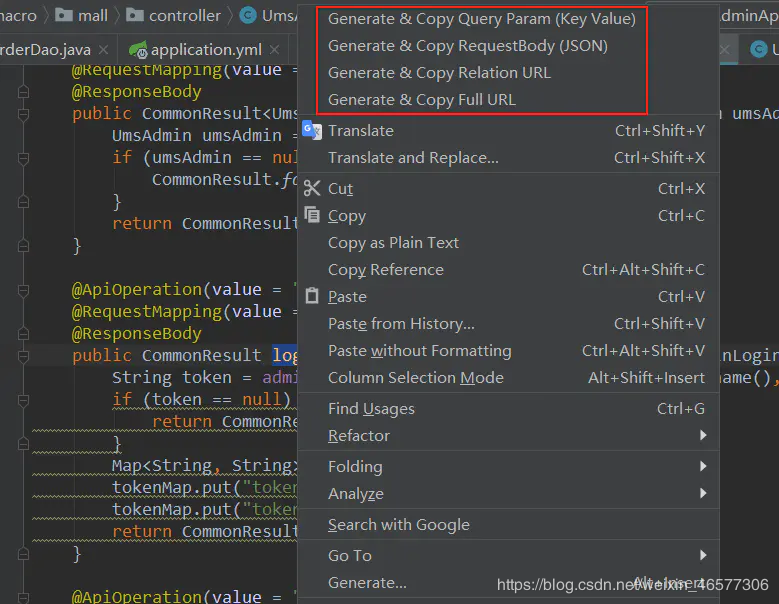The image size is (779, 604).
Task: Toggle Column Selection Mode
Action: 509,378
